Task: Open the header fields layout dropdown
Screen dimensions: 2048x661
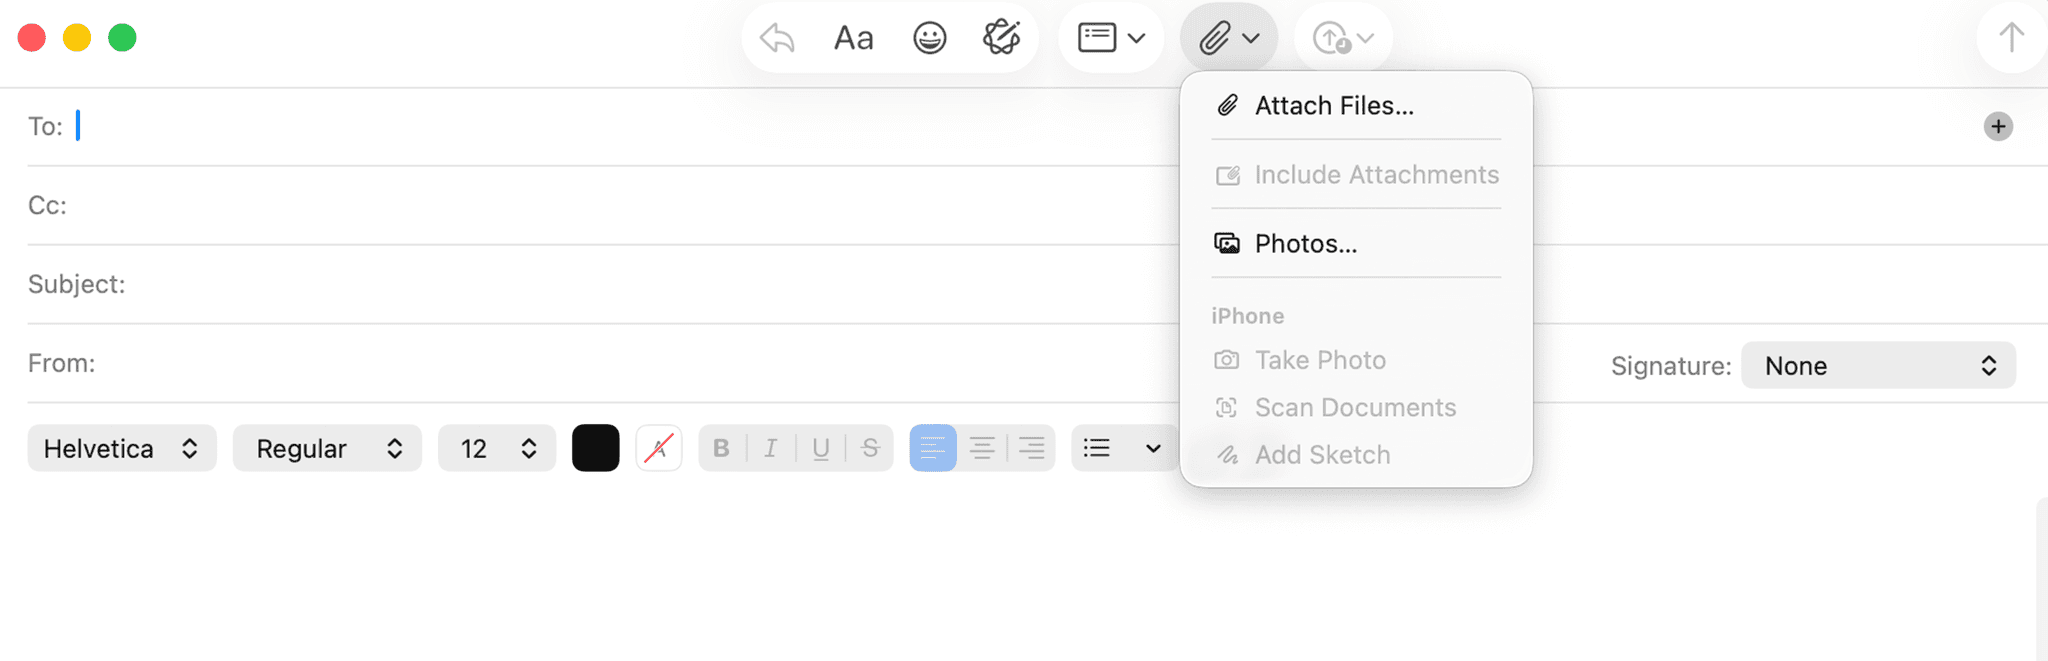Action: coord(1111,38)
